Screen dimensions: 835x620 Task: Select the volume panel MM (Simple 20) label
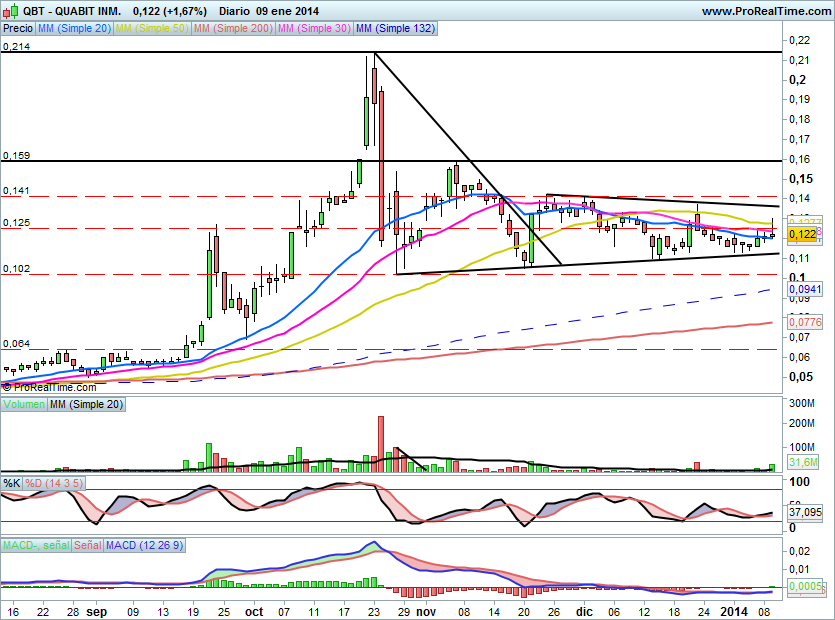pos(87,405)
